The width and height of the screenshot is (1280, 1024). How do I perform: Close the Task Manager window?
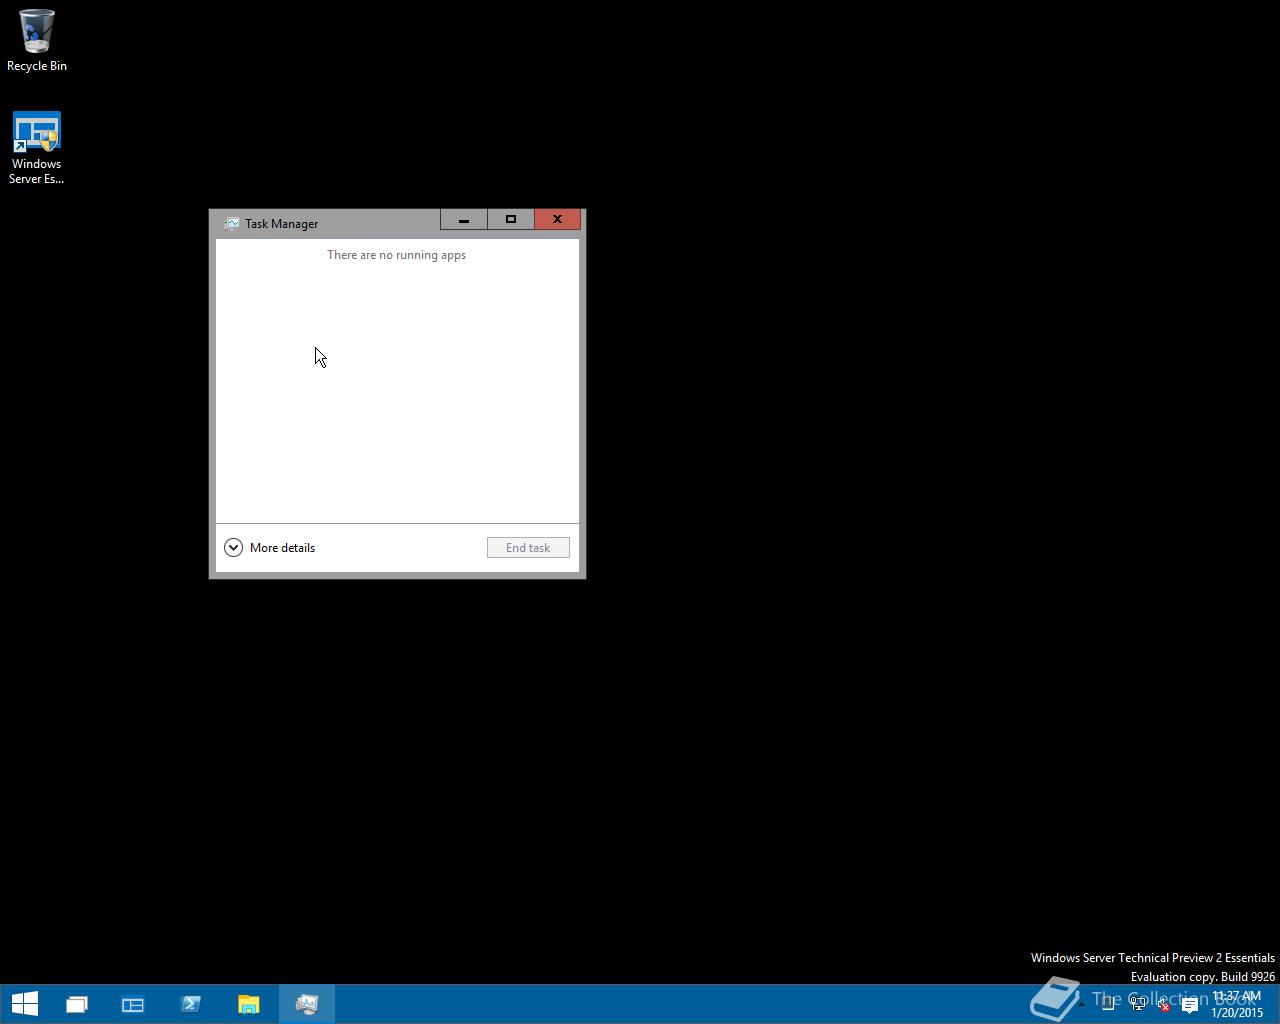pyautogui.click(x=558, y=220)
